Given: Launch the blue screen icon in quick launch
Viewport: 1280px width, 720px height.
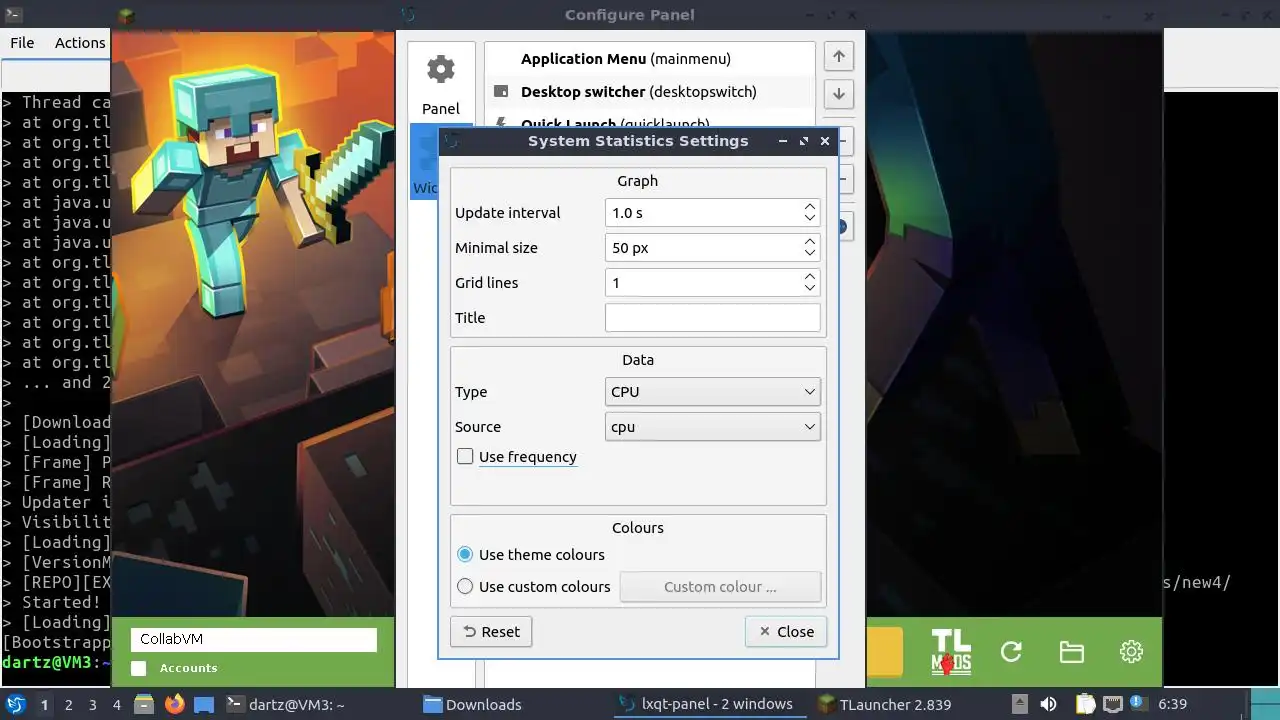Looking at the screenshot, I should click(x=204, y=704).
